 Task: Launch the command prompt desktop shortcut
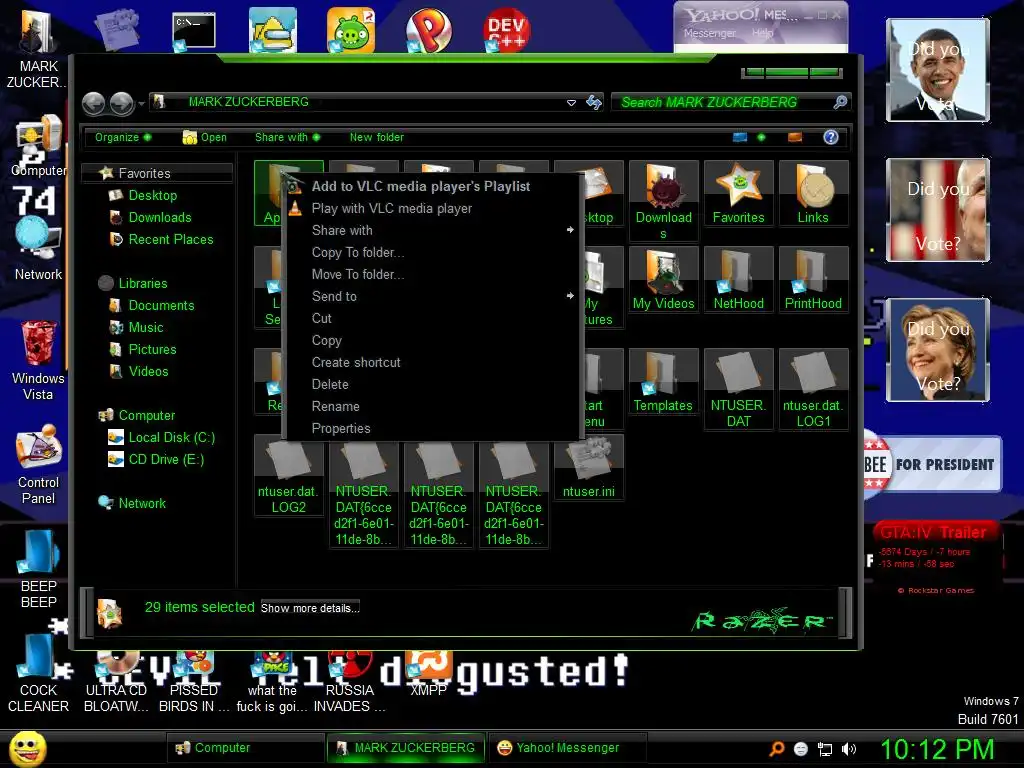194,31
